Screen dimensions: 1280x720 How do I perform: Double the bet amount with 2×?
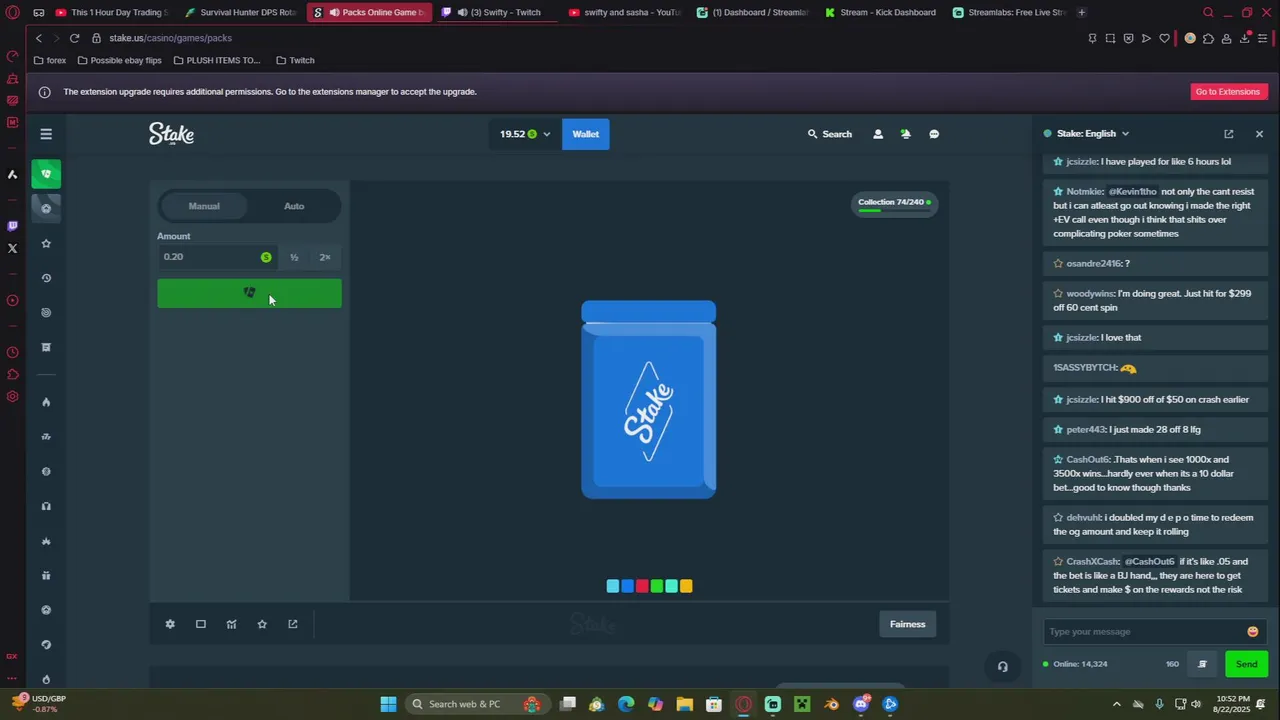point(325,257)
